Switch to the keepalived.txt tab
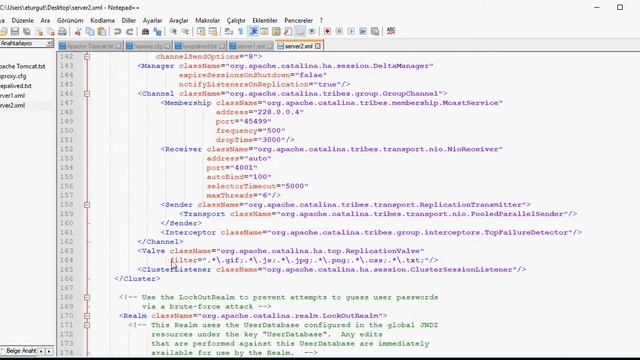This screenshot has height=360, width=640. [x=199, y=46]
